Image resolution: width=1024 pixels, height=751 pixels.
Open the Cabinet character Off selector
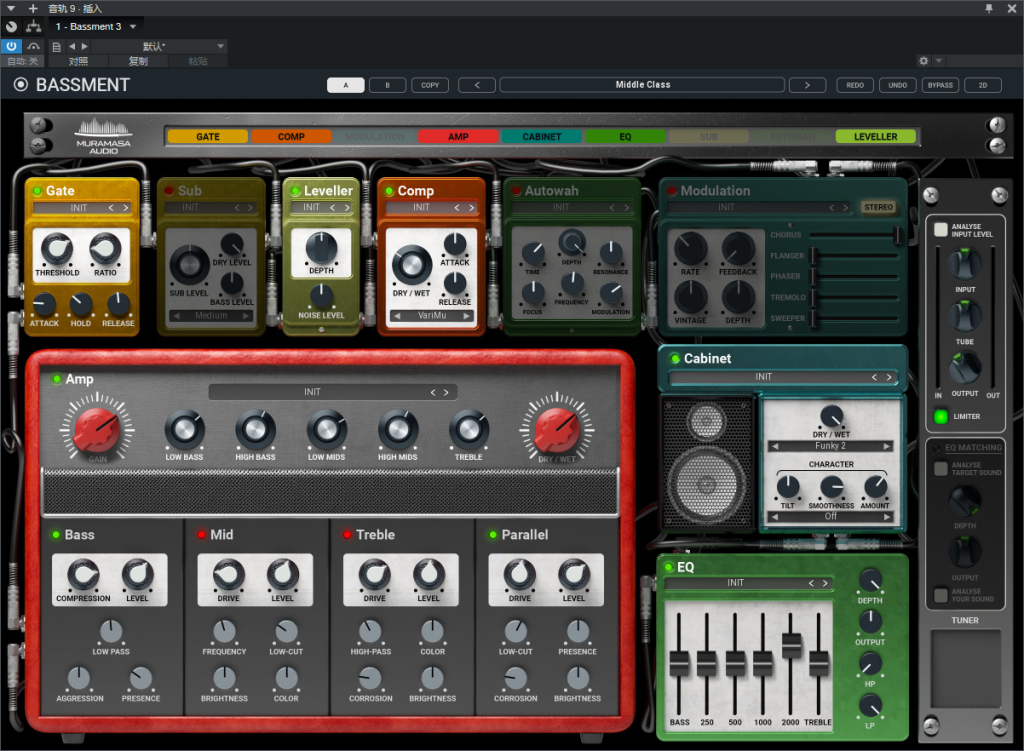click(831, 516)
